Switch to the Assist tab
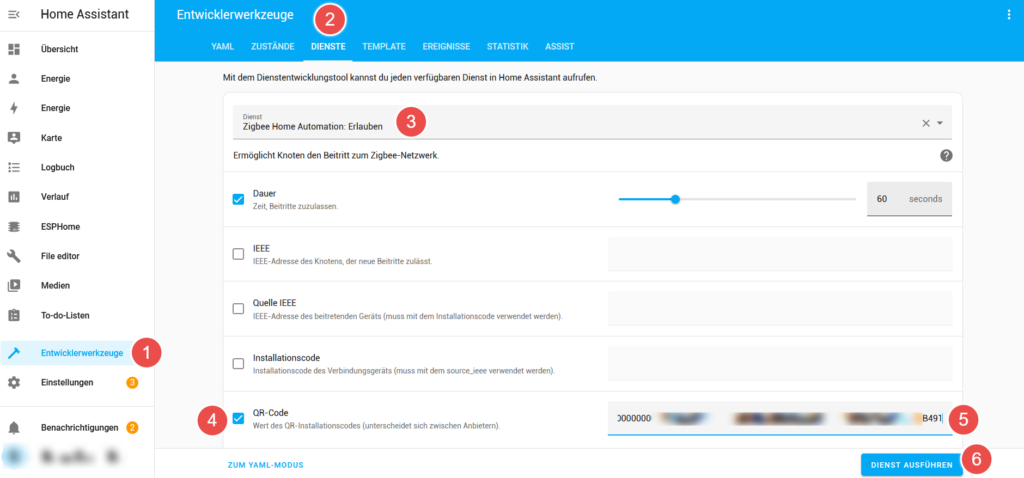This screenshot has width=1024, height=478. tap(560, 46)
